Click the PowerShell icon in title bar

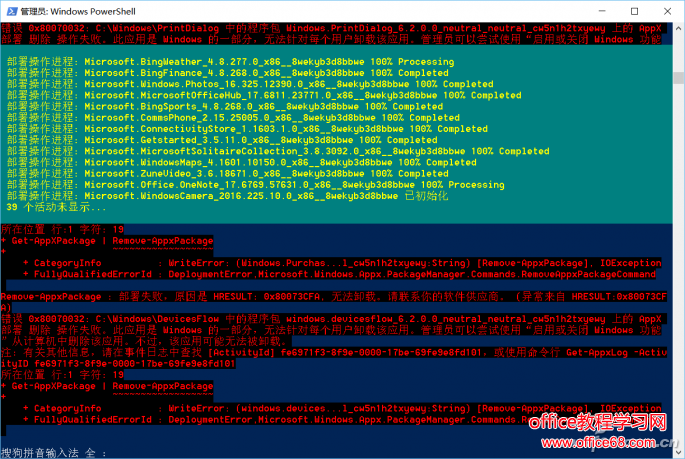tap(12, 11)
